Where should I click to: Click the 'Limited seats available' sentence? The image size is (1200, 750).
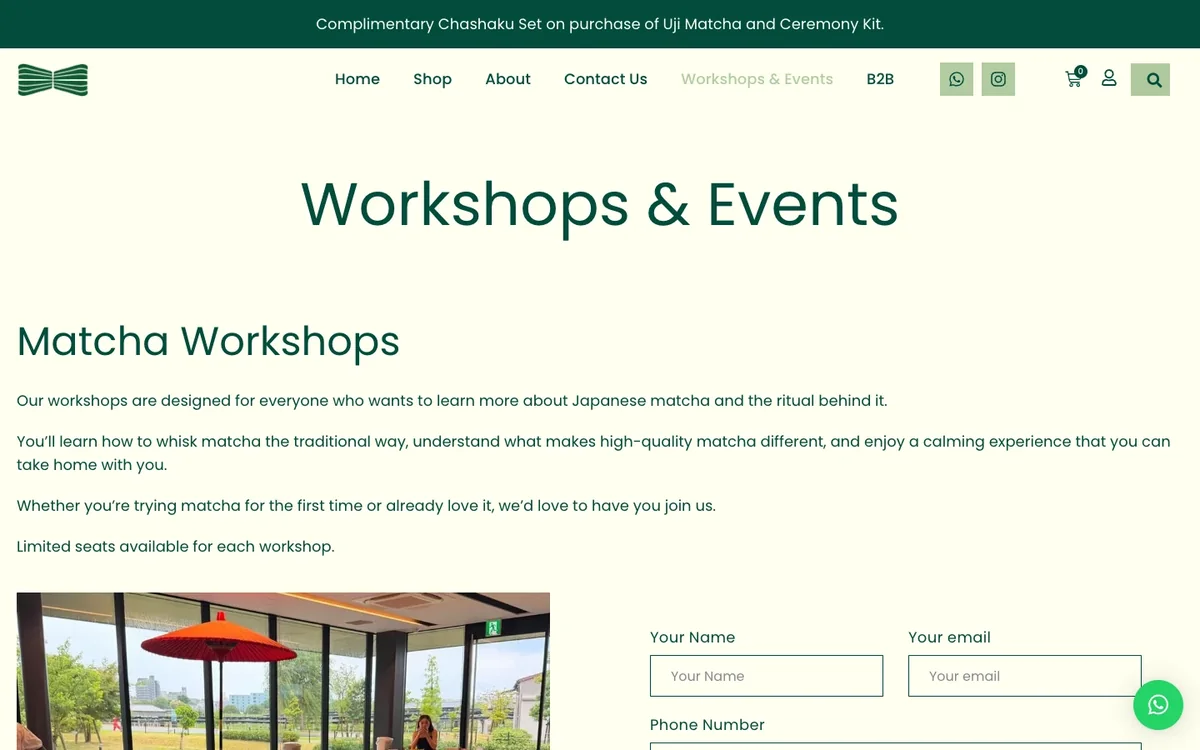[175, 546]
